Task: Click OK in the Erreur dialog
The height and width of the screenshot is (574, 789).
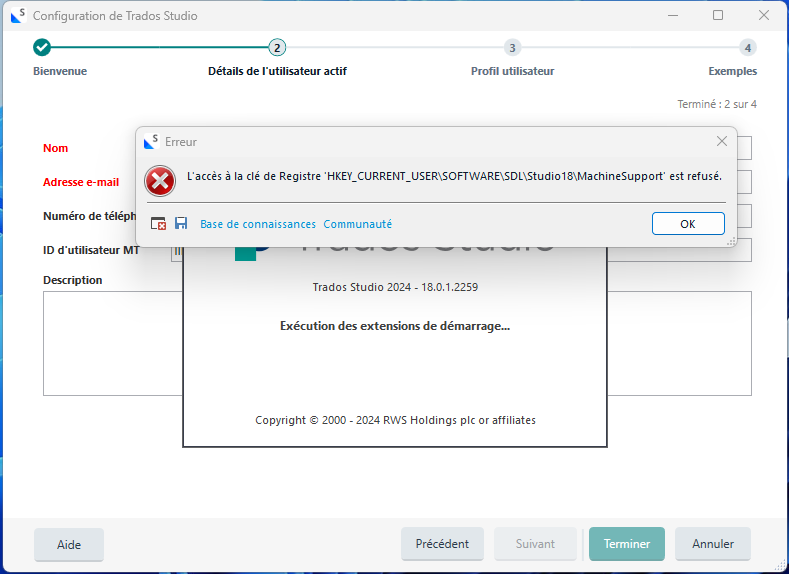Action: (688, 224)
